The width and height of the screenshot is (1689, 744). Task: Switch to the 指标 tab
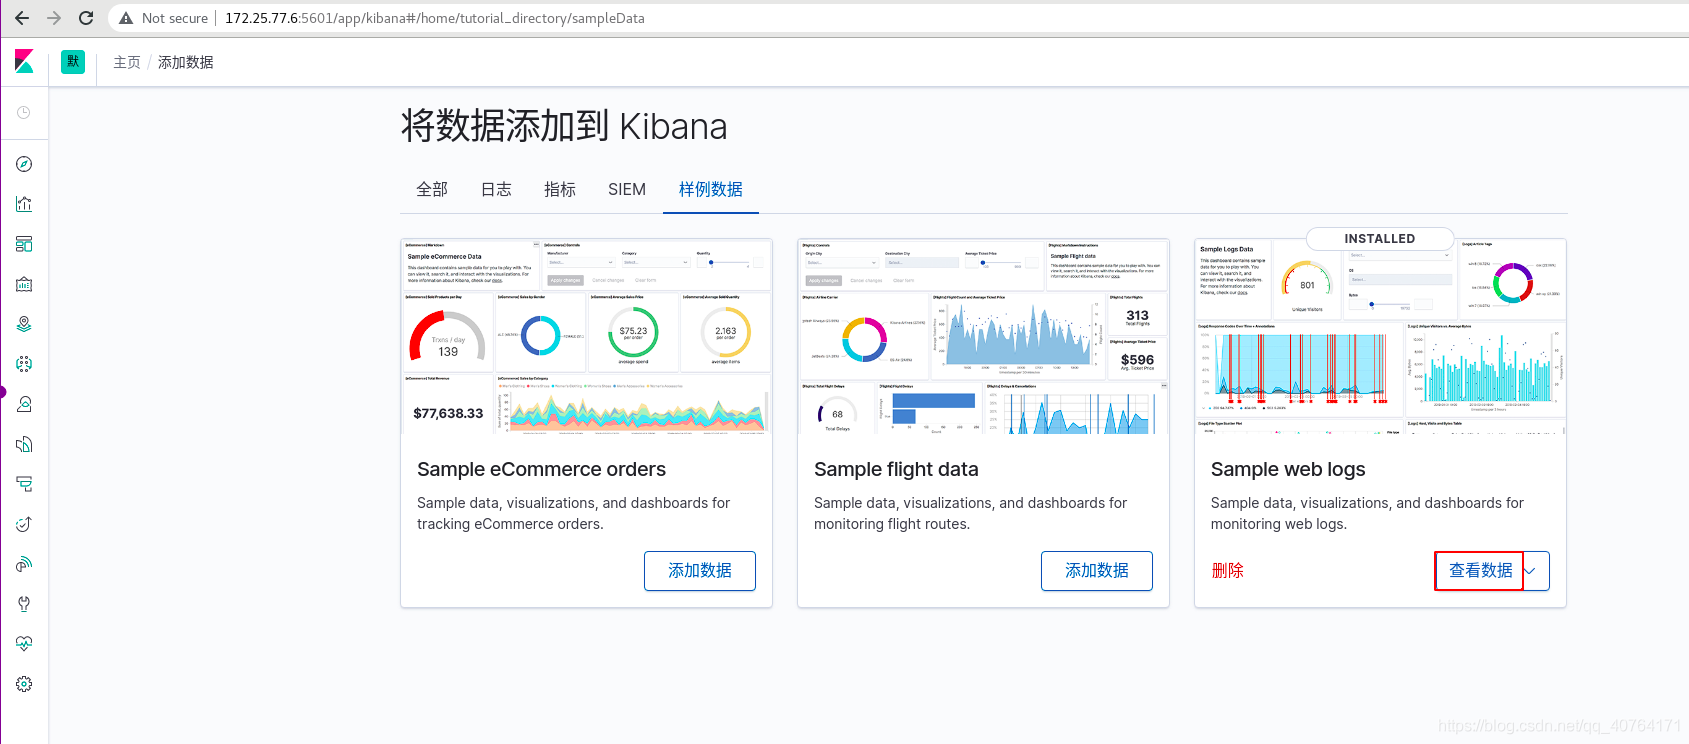pyautogui.click(x=560, y=189)
